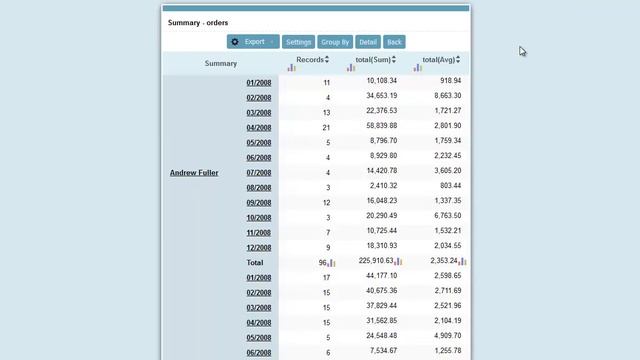Screen dimensions: 640x360
Task: Open 02/2008 link with sum 40,675.36
Action: pyautogui.click(x=259, y=293)
